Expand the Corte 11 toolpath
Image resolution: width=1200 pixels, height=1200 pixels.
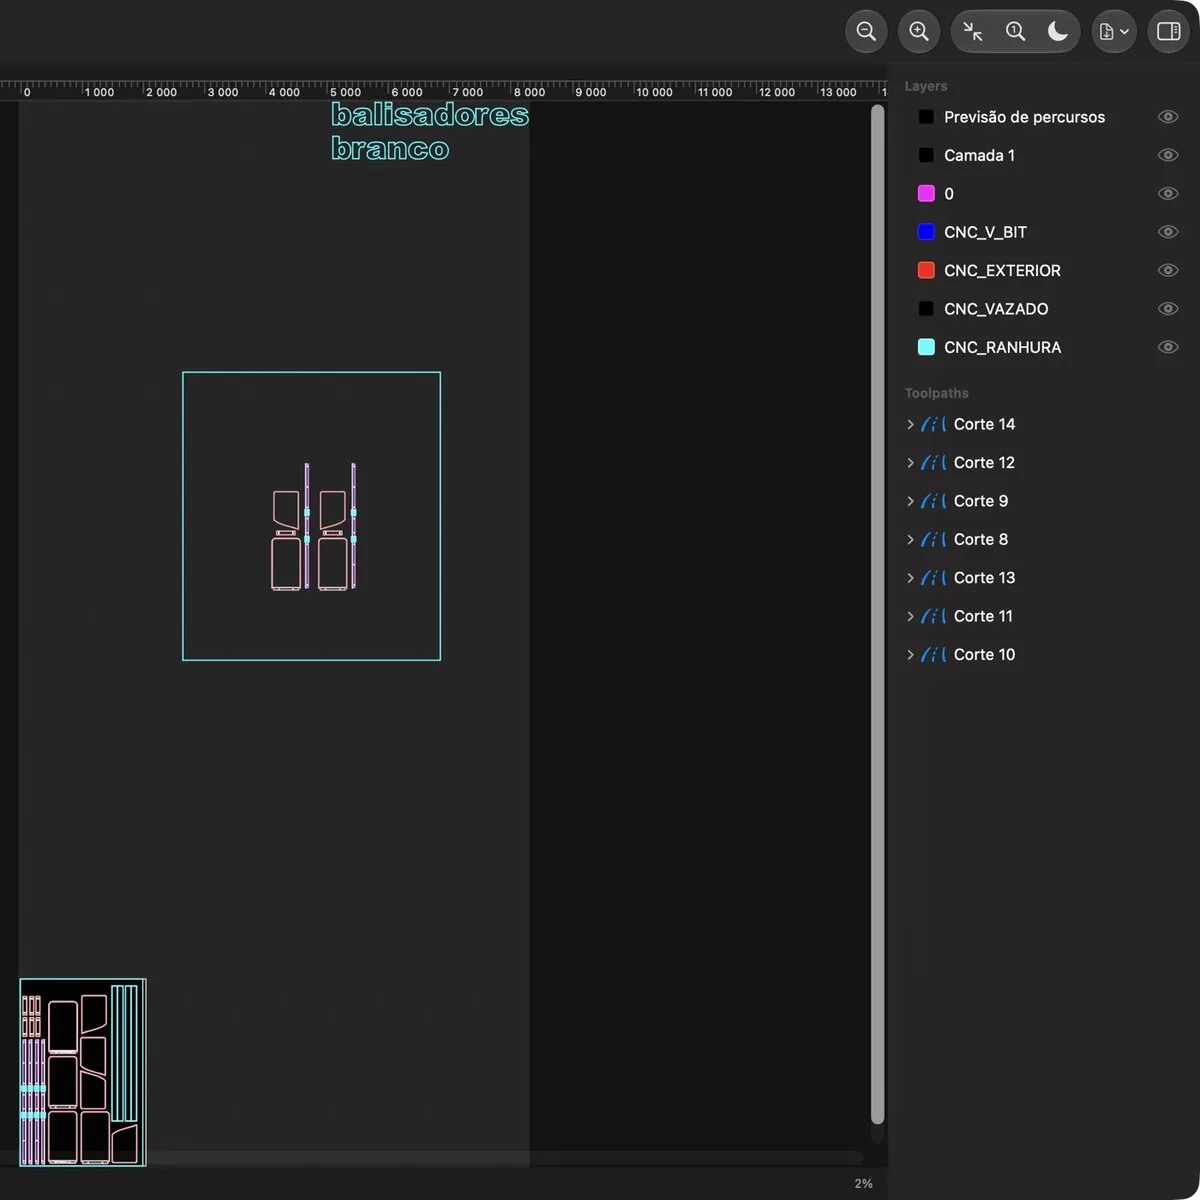pyautogui.click(x=910, y=616)
